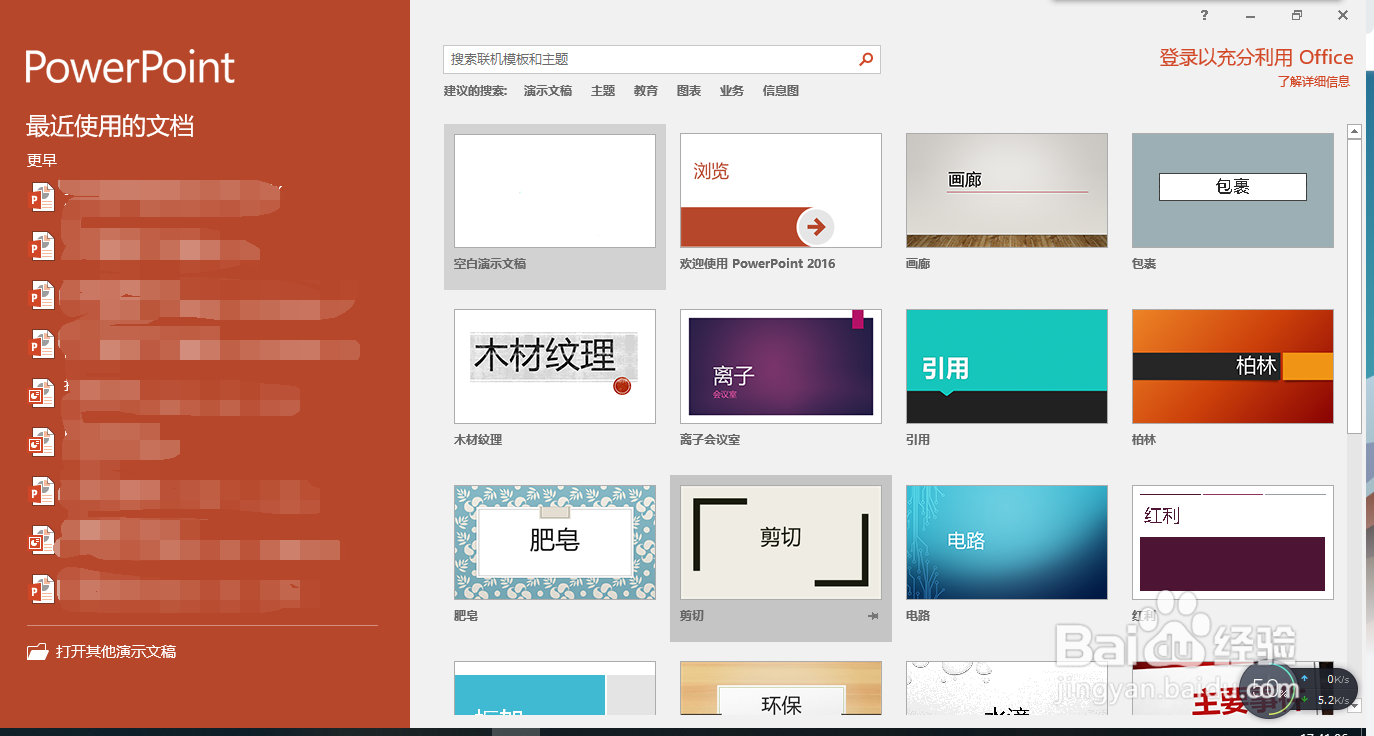Select the 离子会议室 template thumbnail
This screenshot has height=736, width=1374.
[x=781, y=367]
